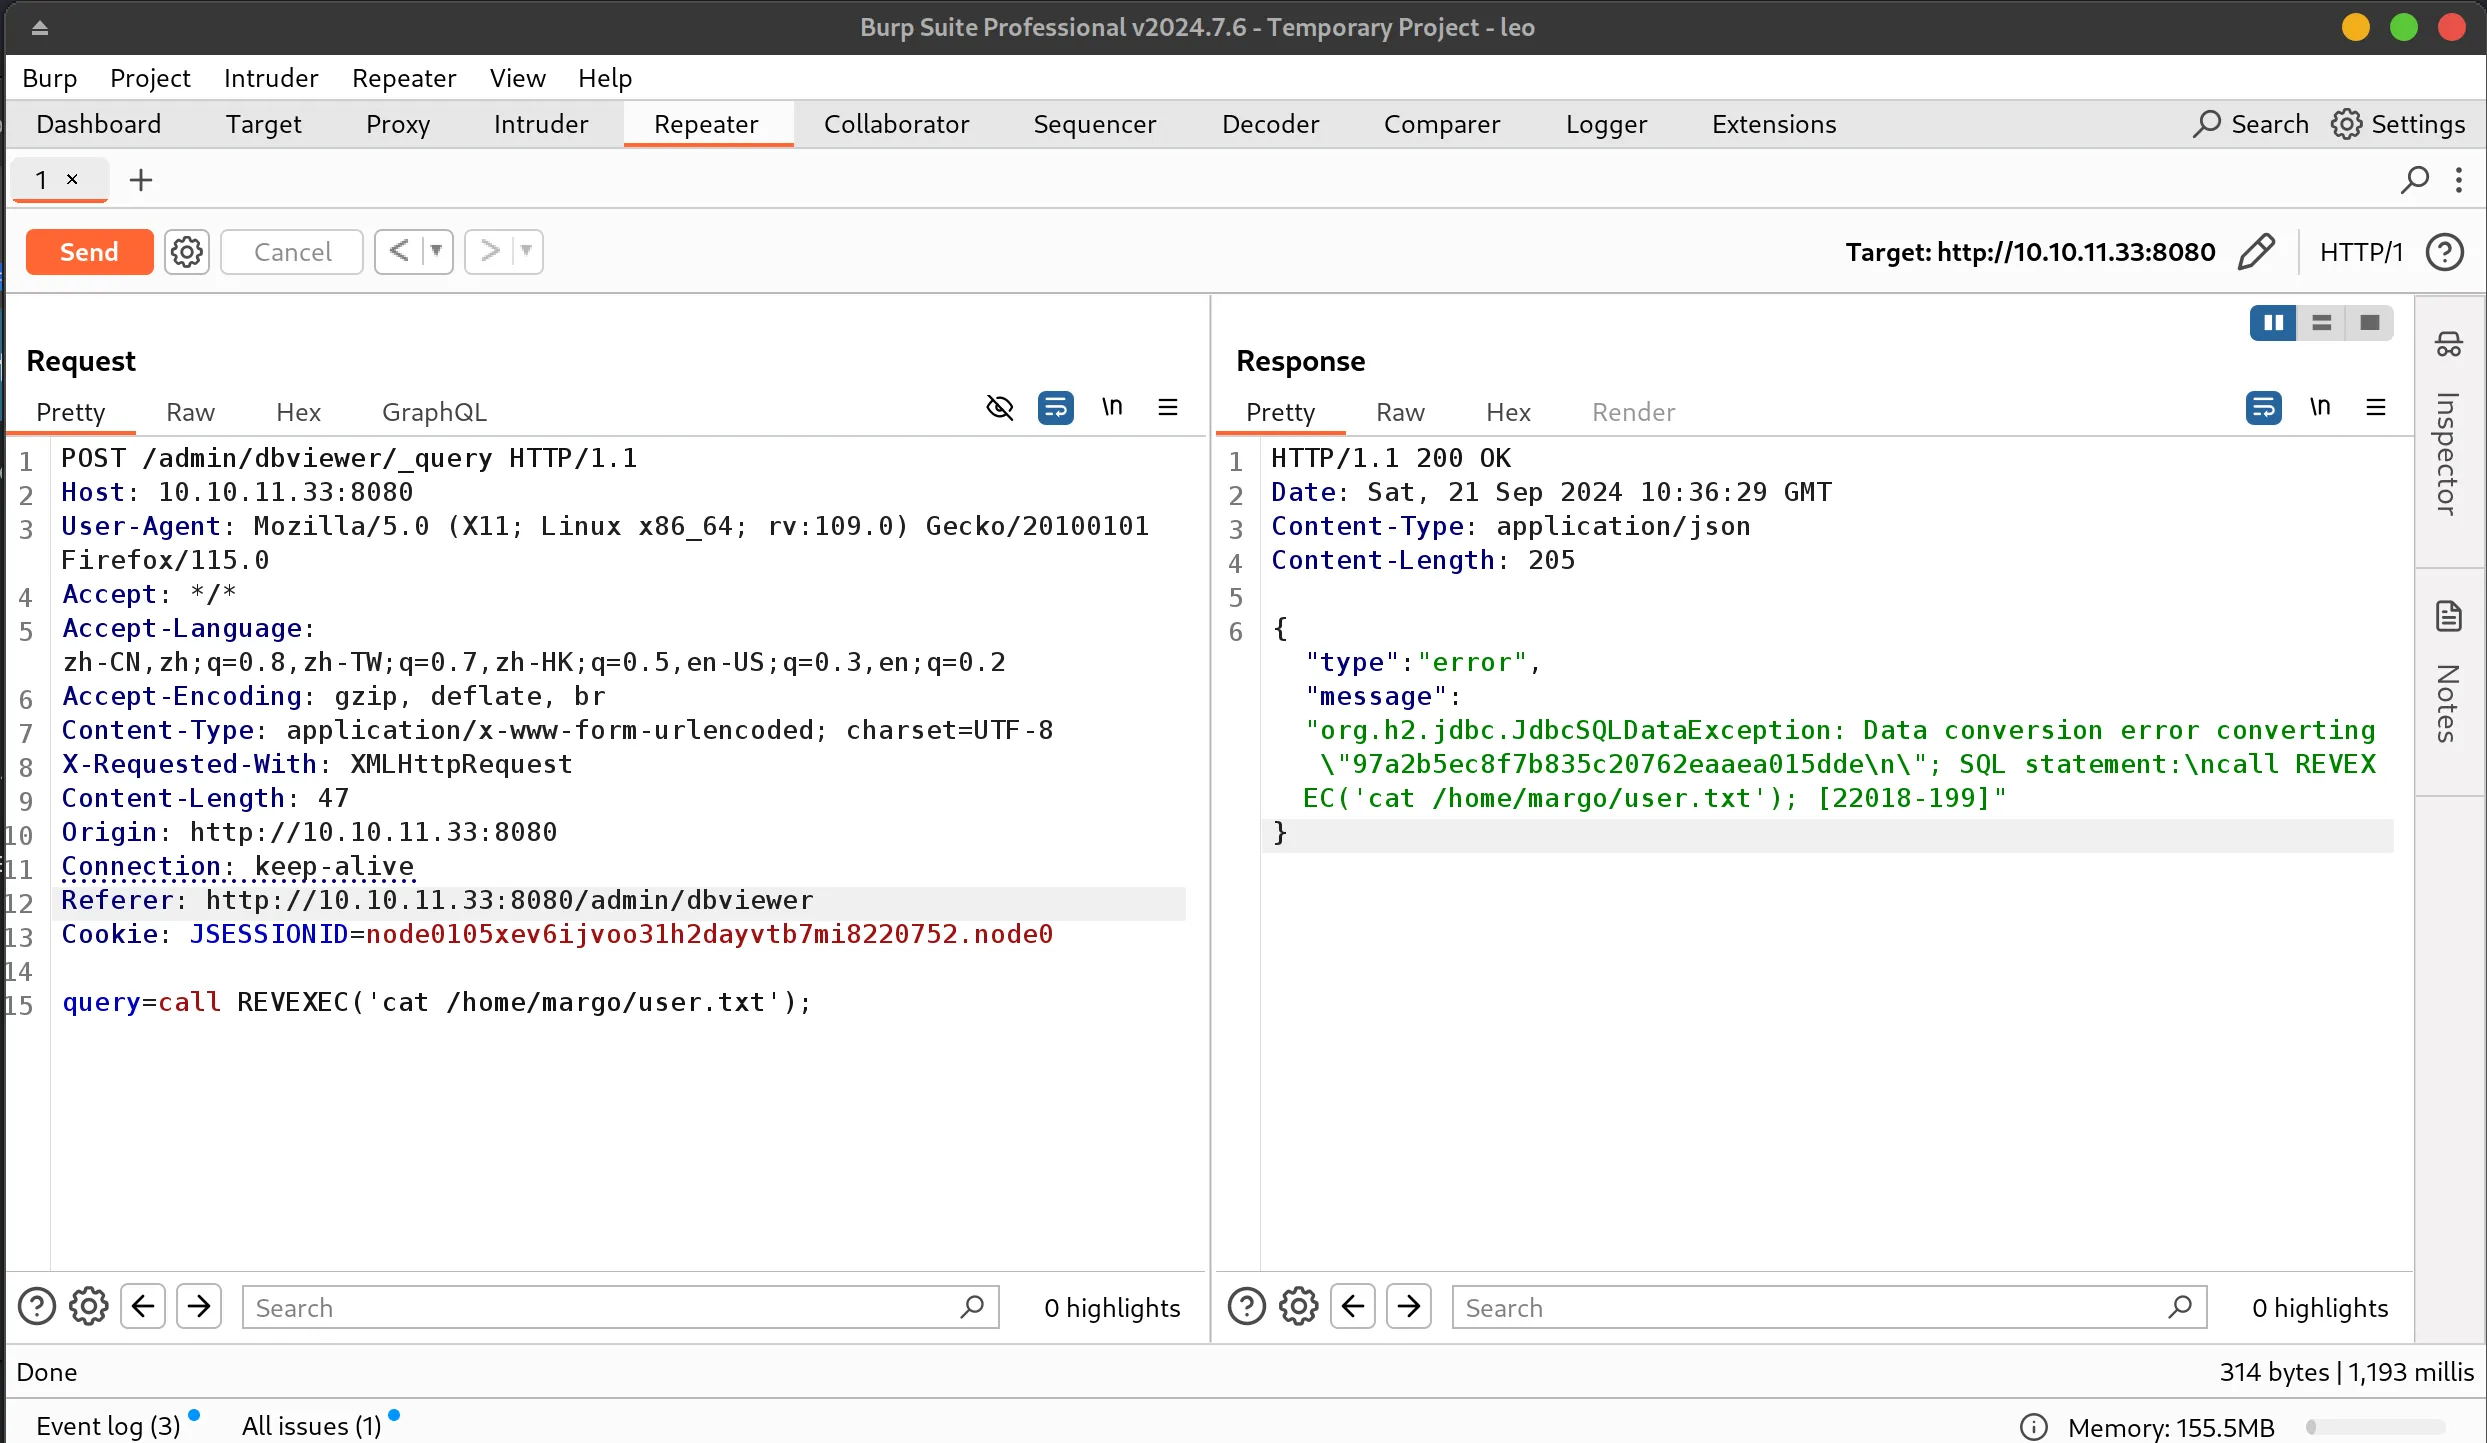Show the request Hex view
Screen dimensions: 2487x1443
pyautogui.click(x=299, y=412)
